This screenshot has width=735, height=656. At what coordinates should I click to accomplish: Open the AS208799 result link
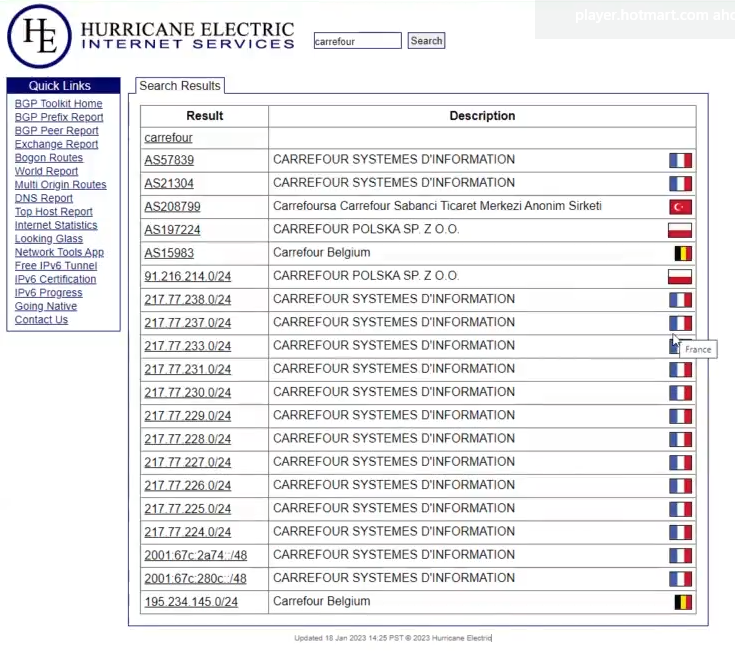pos(172,207)
